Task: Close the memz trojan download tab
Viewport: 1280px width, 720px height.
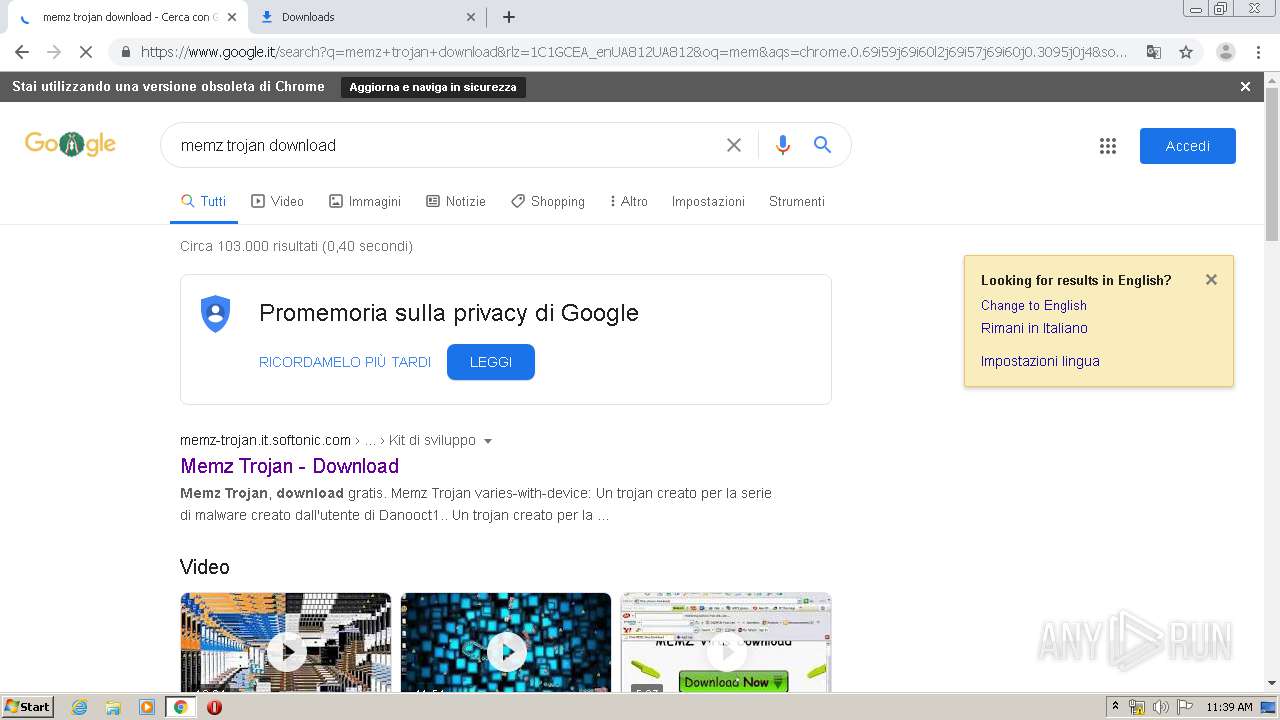Action: 232,17
